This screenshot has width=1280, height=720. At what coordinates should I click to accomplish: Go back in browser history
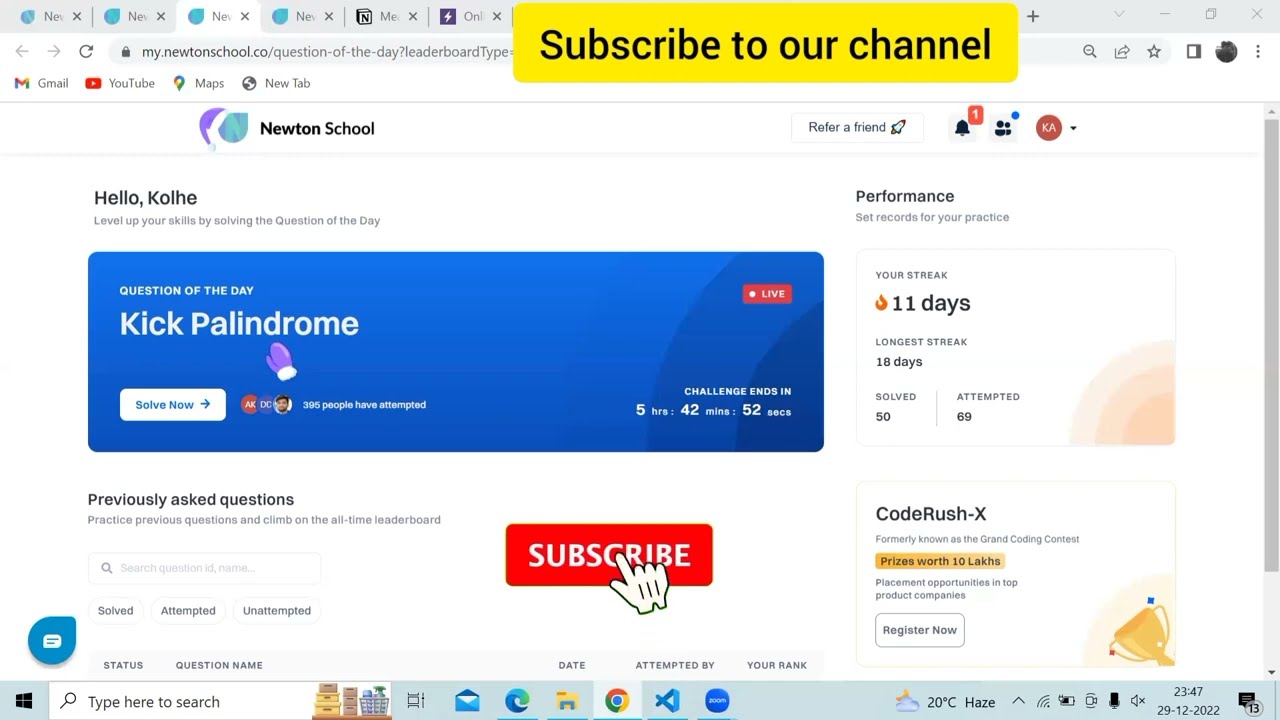pyautogui.click(x=22, y=51)
